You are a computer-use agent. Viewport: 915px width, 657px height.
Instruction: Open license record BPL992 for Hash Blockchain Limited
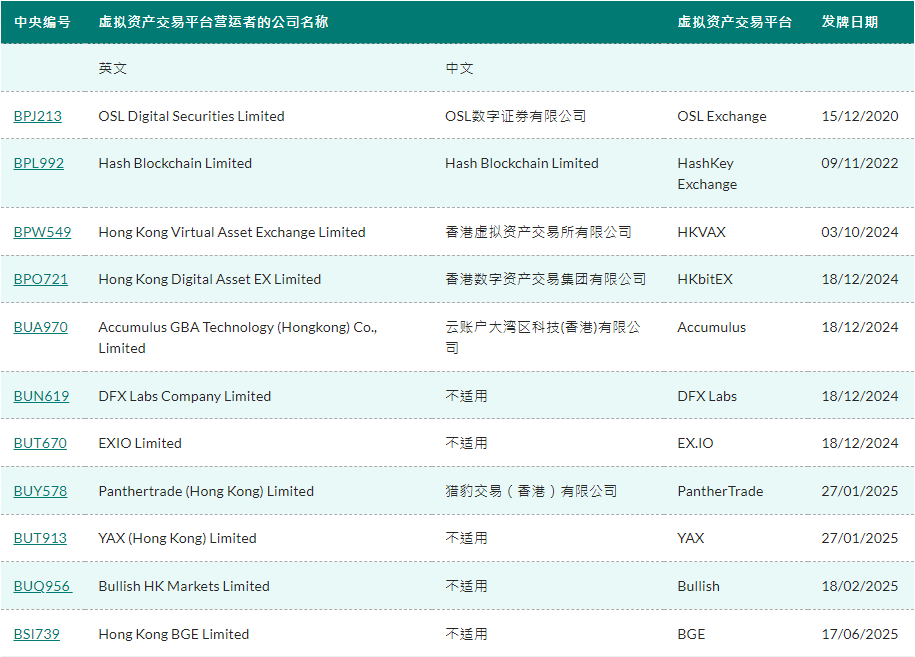coord(40,163)
